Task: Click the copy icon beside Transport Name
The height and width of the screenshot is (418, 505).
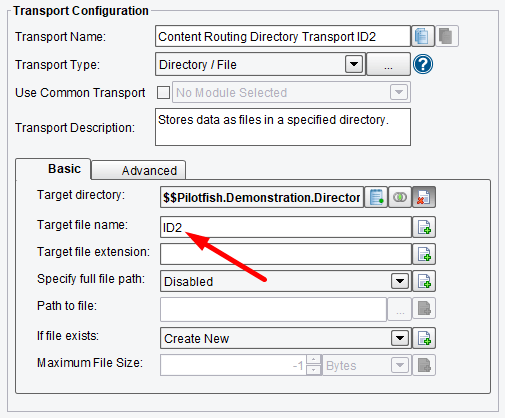Action: click(x=423, y=36)
